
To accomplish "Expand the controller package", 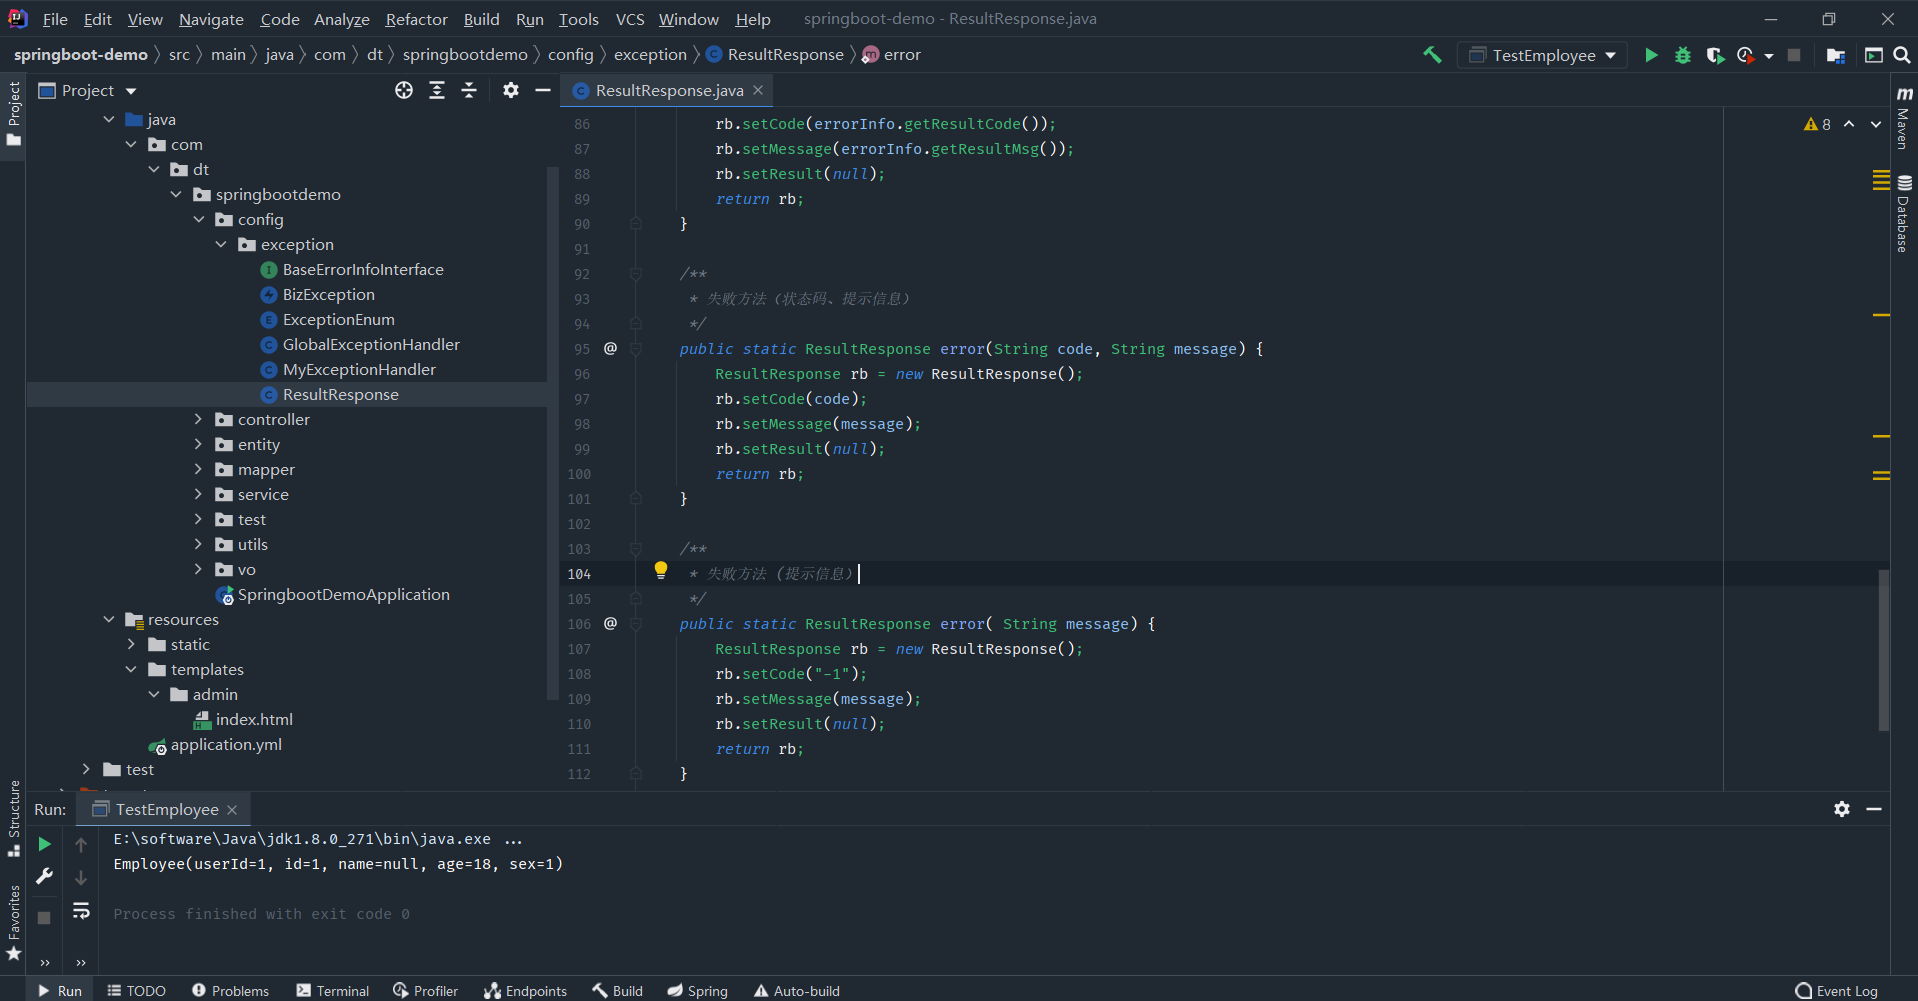I will coord(198,419).
